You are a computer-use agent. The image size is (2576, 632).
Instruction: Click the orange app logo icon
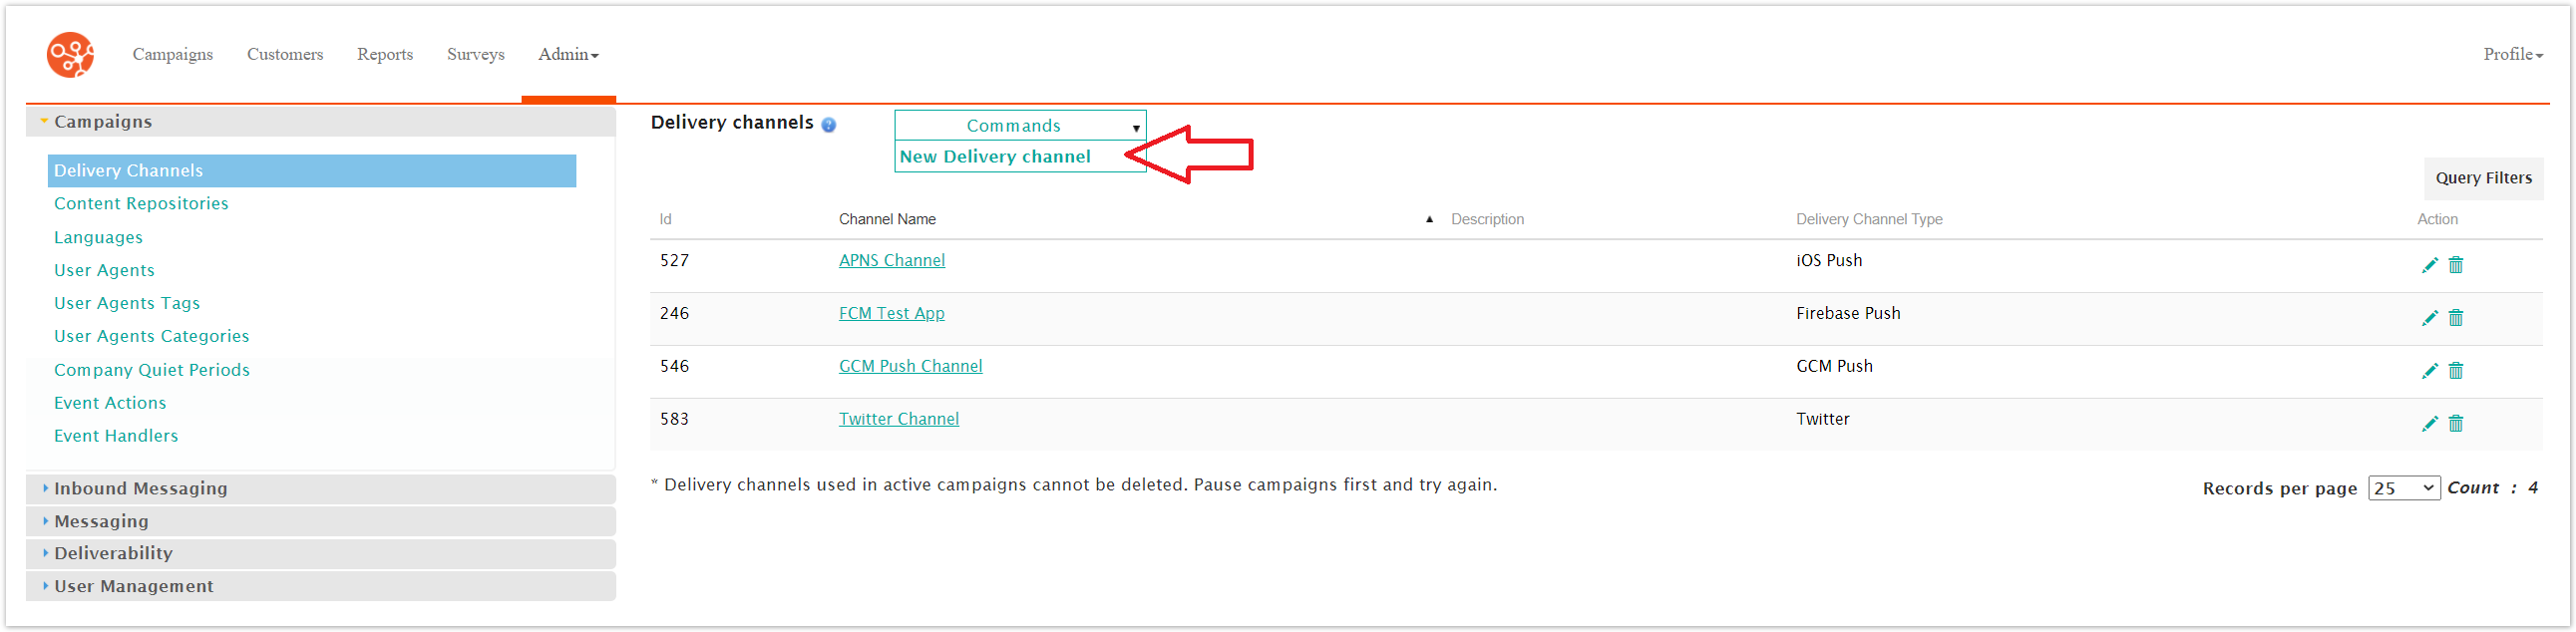click(70, 54)
